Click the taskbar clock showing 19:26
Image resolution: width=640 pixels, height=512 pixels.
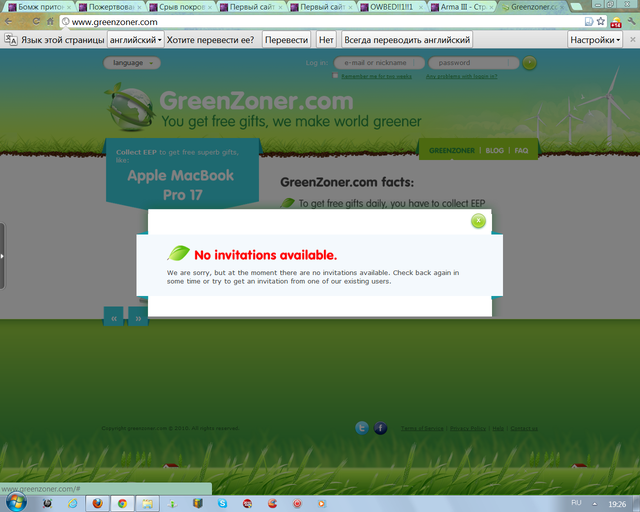tap(617, 504)
